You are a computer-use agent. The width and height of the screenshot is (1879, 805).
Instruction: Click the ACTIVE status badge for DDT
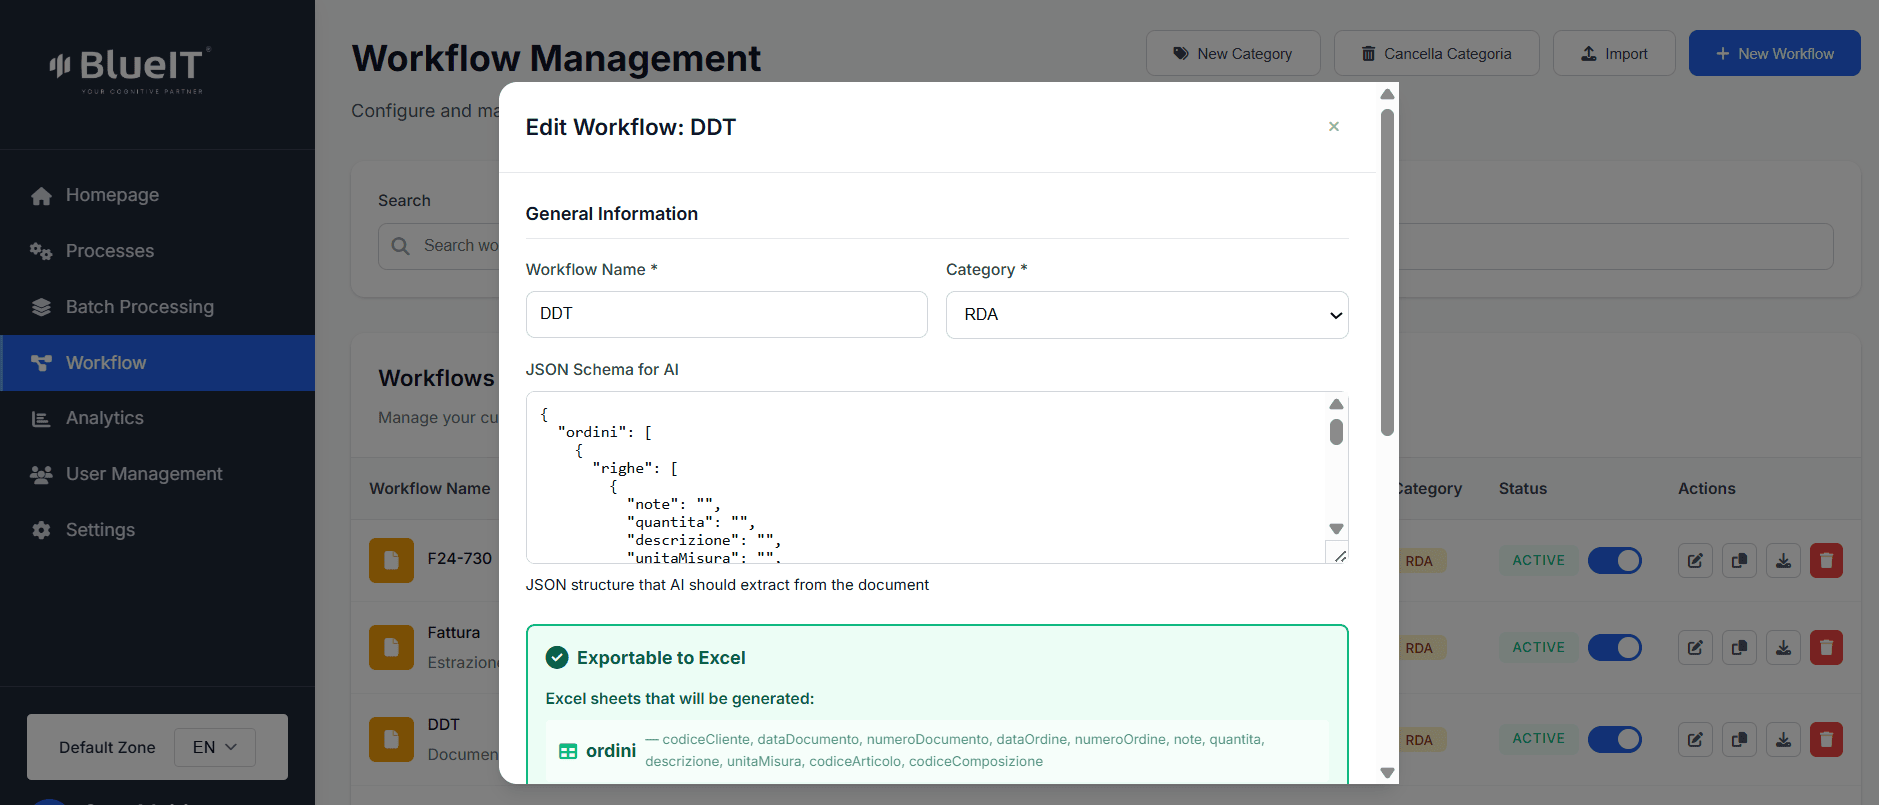coord(1538,739)
